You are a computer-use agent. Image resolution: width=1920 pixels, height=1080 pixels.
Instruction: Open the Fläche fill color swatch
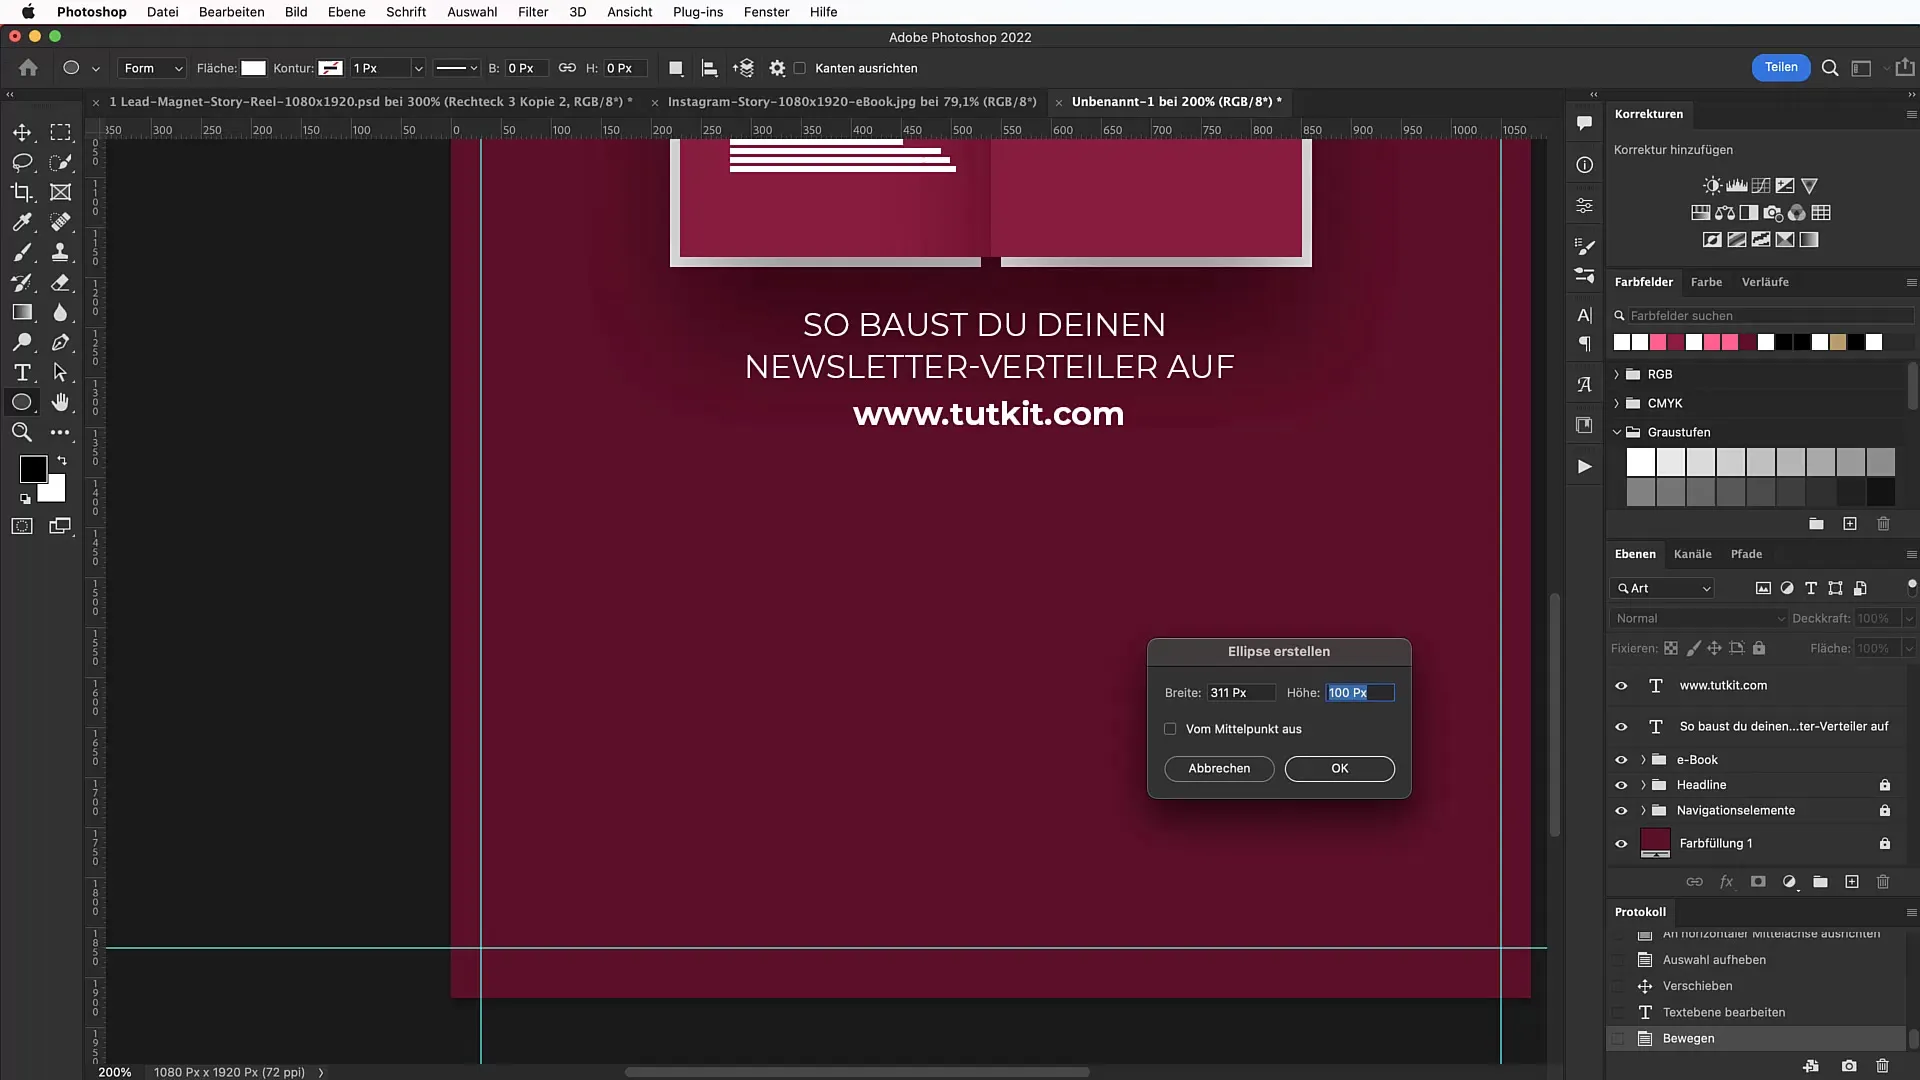click(254, 68)
